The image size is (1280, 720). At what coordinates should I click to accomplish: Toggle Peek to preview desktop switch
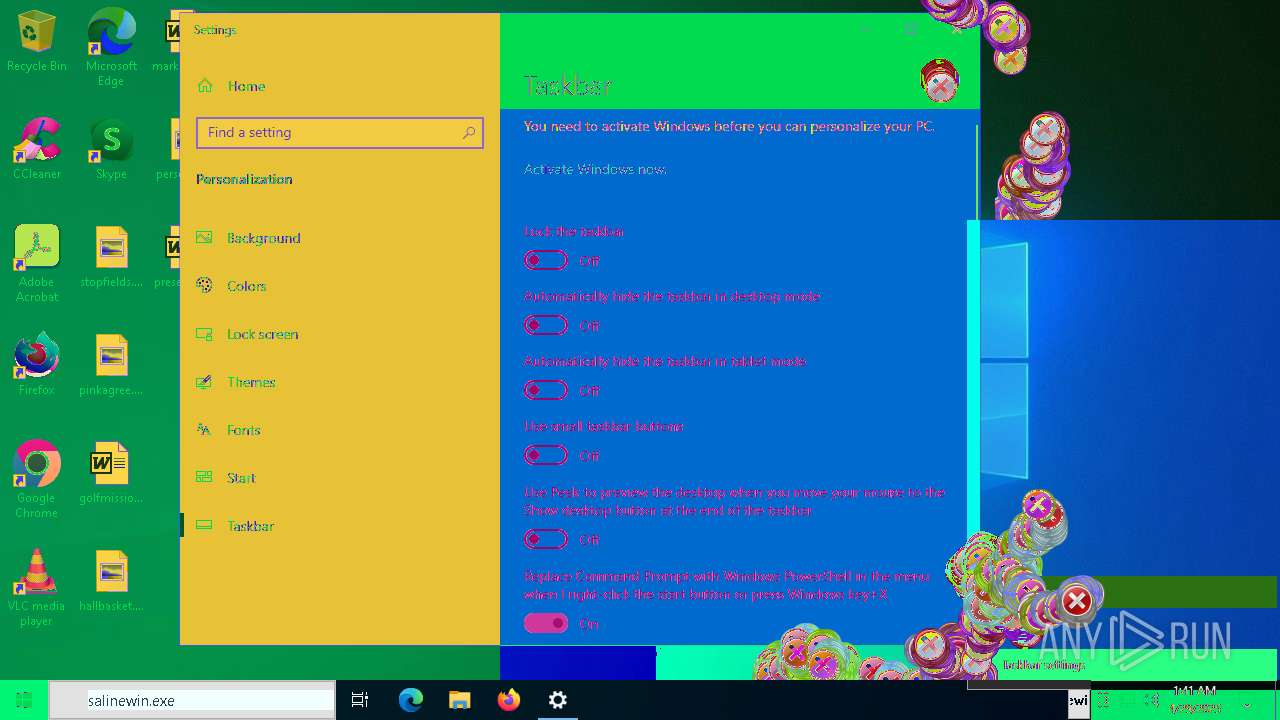point(546,539)
